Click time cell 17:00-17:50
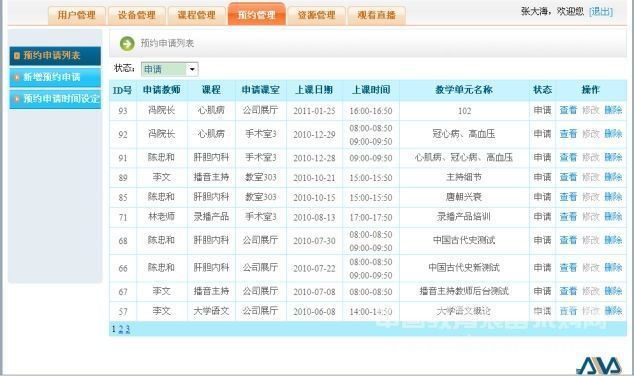 pos(371,217)
